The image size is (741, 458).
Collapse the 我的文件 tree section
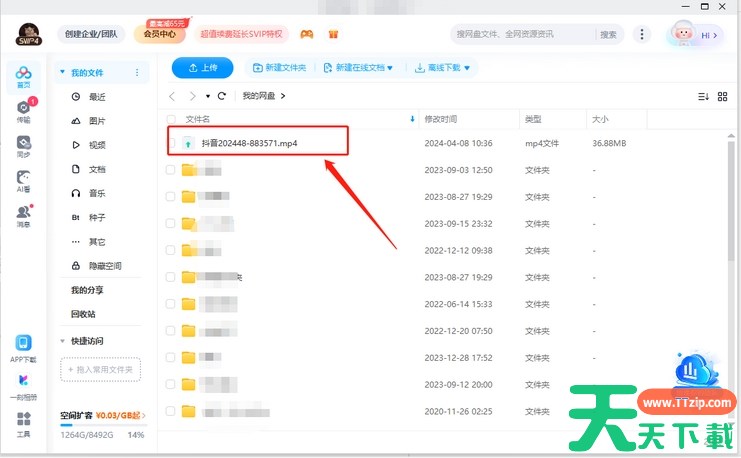(62, 73)
